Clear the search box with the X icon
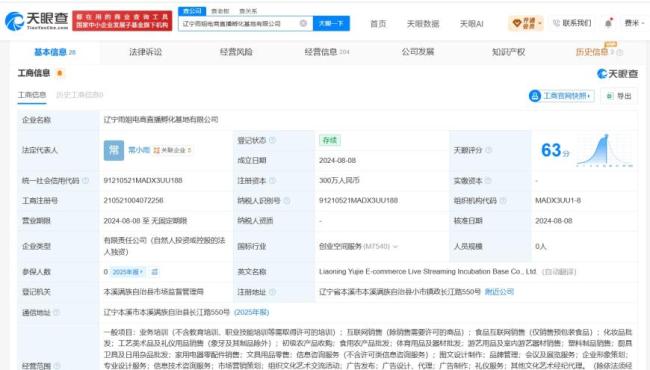Viewport: 650px width, 370px height. click(303, 24)
